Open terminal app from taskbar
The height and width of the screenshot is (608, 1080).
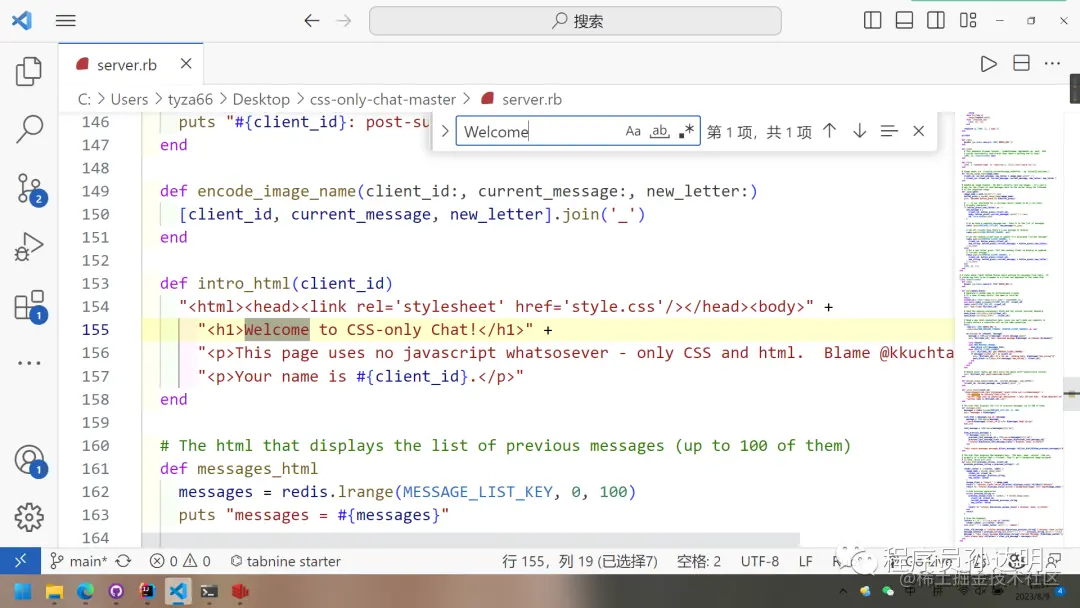click(209, 591)
